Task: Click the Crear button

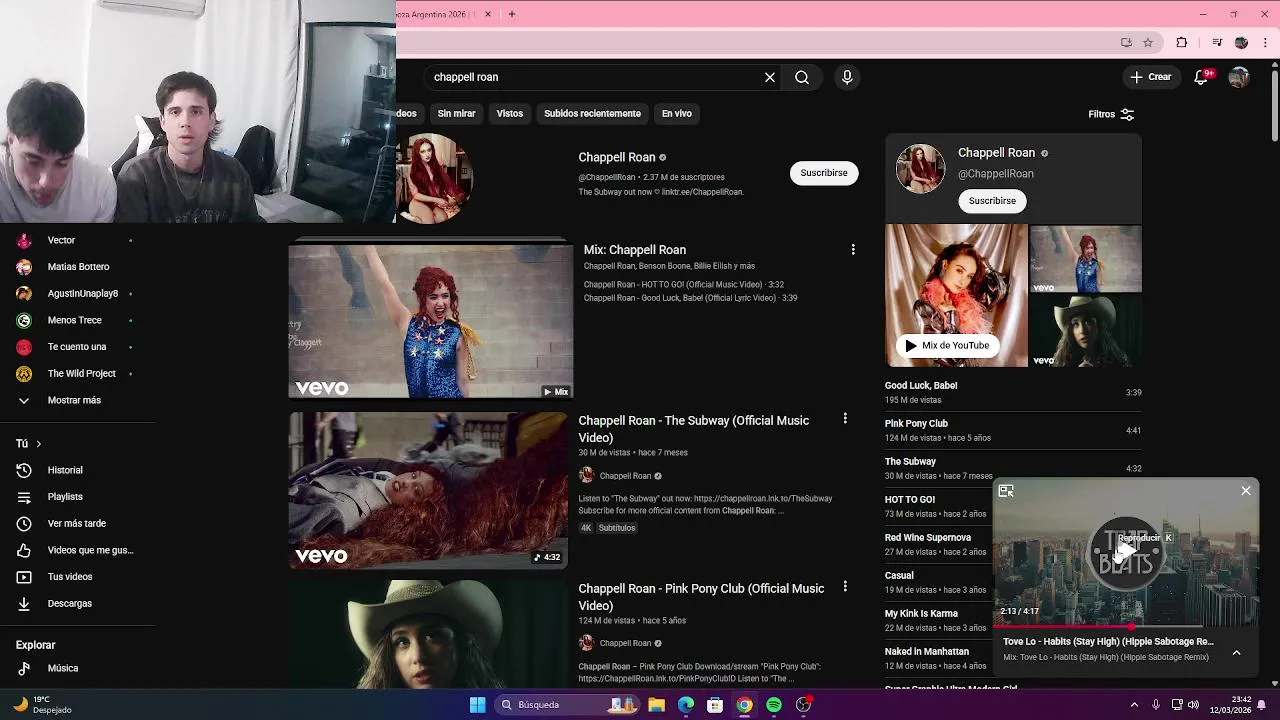Action: coord(1151,77)
